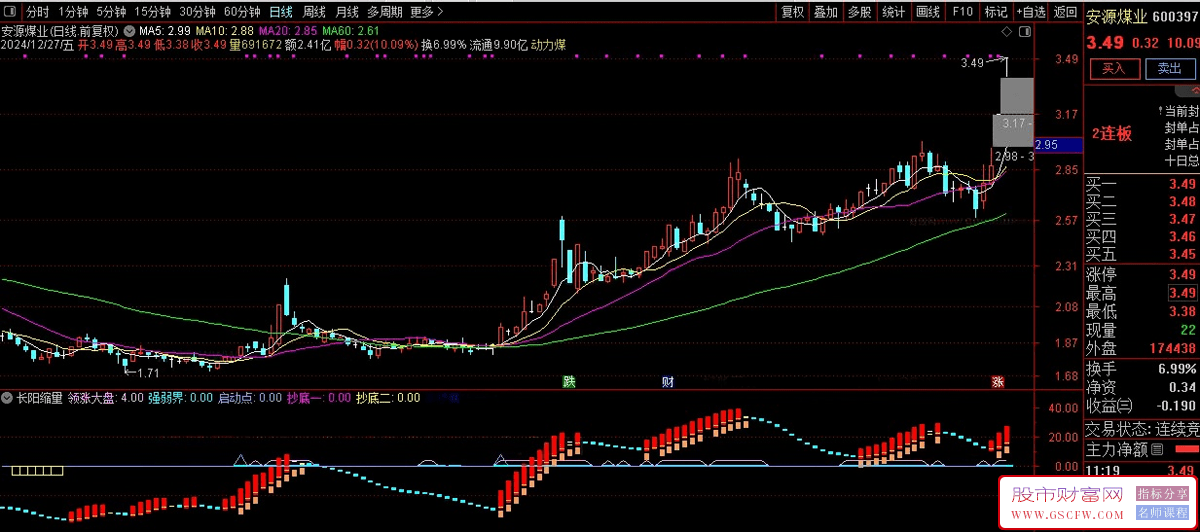The width and height of the screenshot is (1200, 532).
Task: Click the 卖出 sell button
Action: coord(1169,69)
